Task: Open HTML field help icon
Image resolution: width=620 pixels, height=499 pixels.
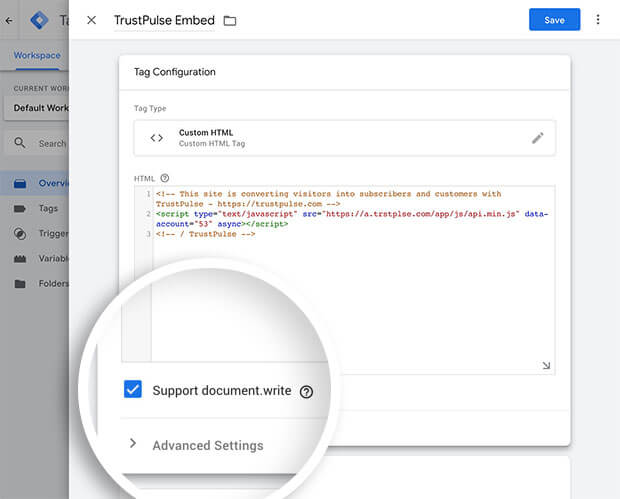Action: [164, 178]
